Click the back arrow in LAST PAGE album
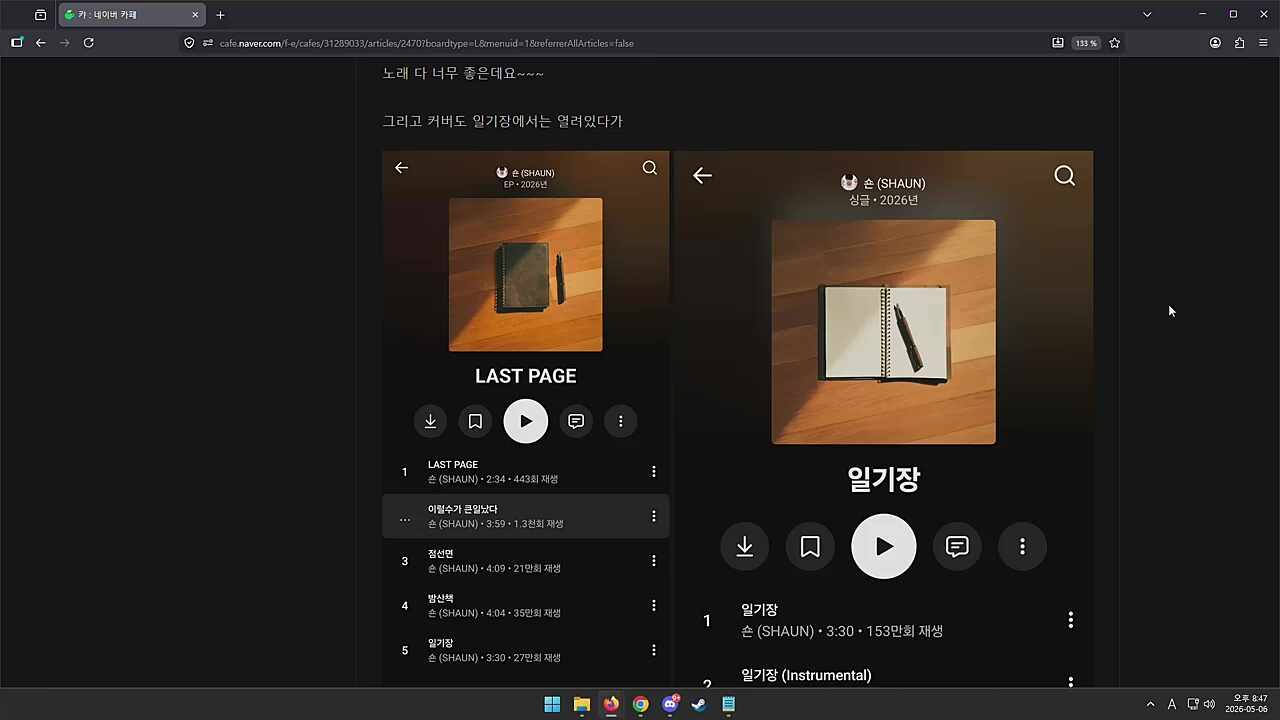The image size is (1280, 720). tap(401, 168)
